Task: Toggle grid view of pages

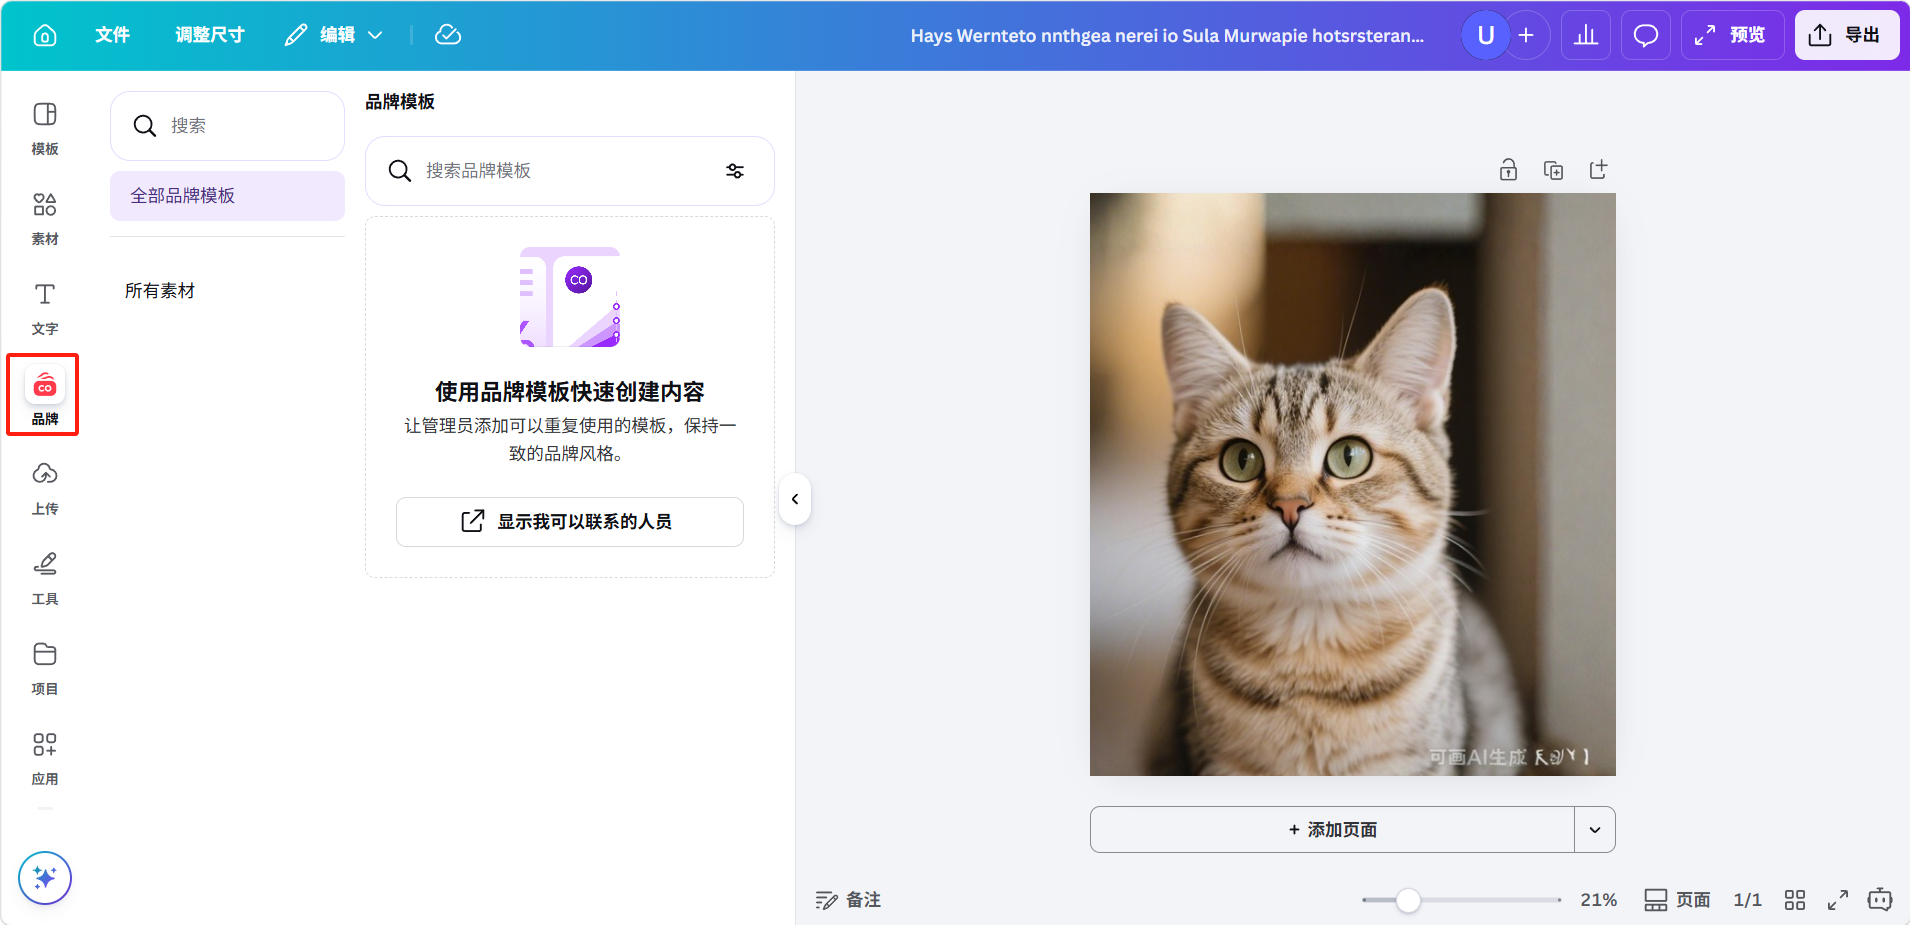Action: pos(1795,900)
